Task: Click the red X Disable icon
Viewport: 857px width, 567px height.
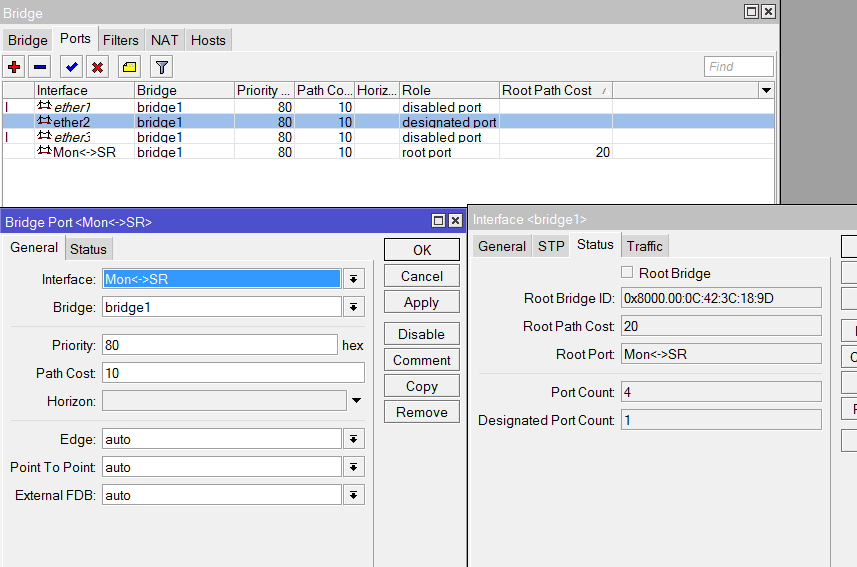Action: [x=98, y=67]
